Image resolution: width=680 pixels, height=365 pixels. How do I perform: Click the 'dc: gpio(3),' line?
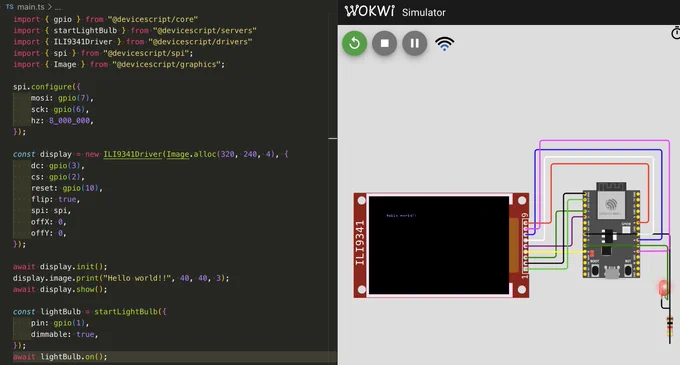[58, 166]
